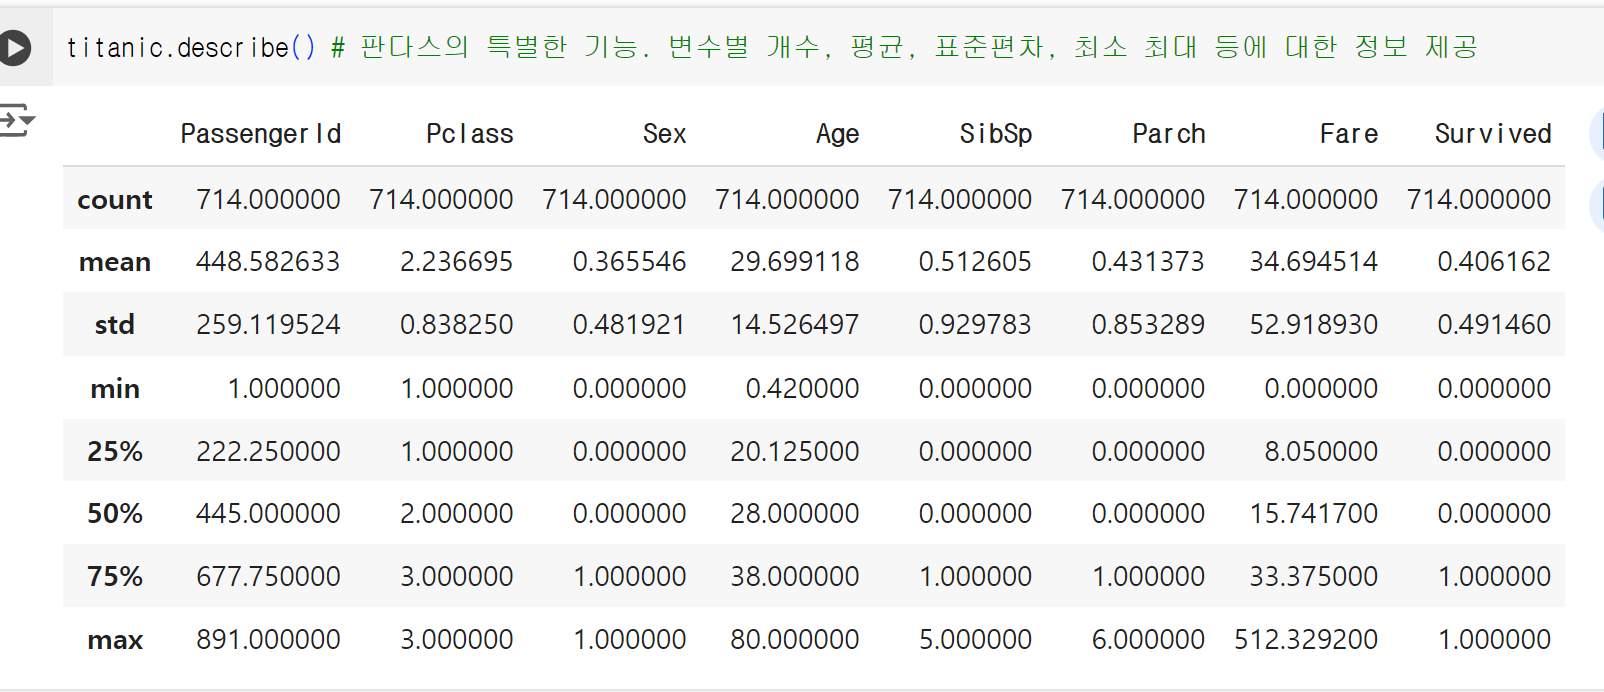Click median Age value 28.000000

point(795,513)
